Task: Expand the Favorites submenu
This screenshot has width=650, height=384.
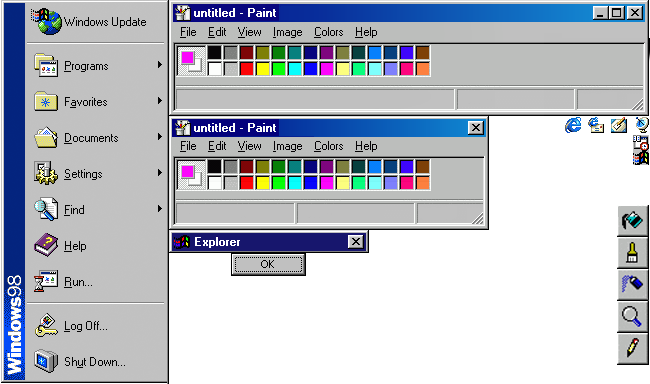Action: (96, 102)
